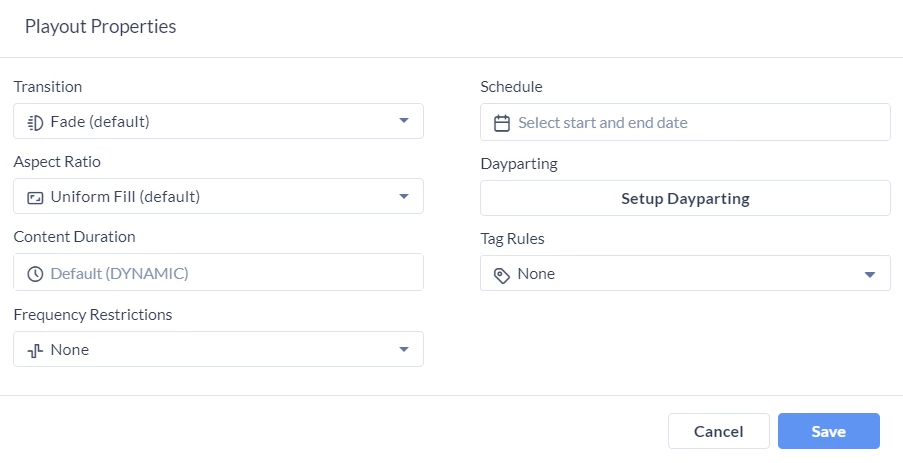Screen dimensions: 903x463
Task: Click None value in Frequency Restrictions
Action: (70, 350)
